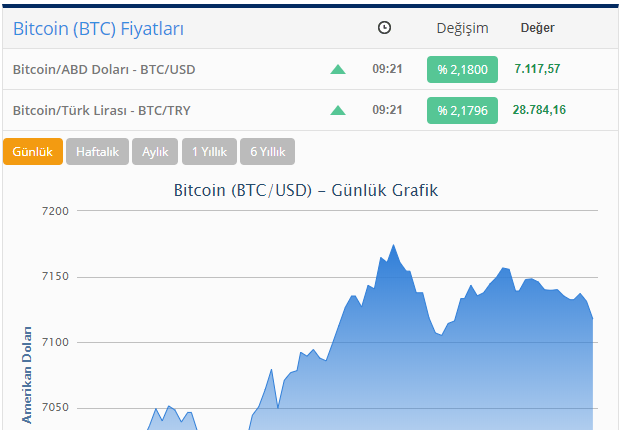Switch to the Haftalık chart tab

point(98,152)
